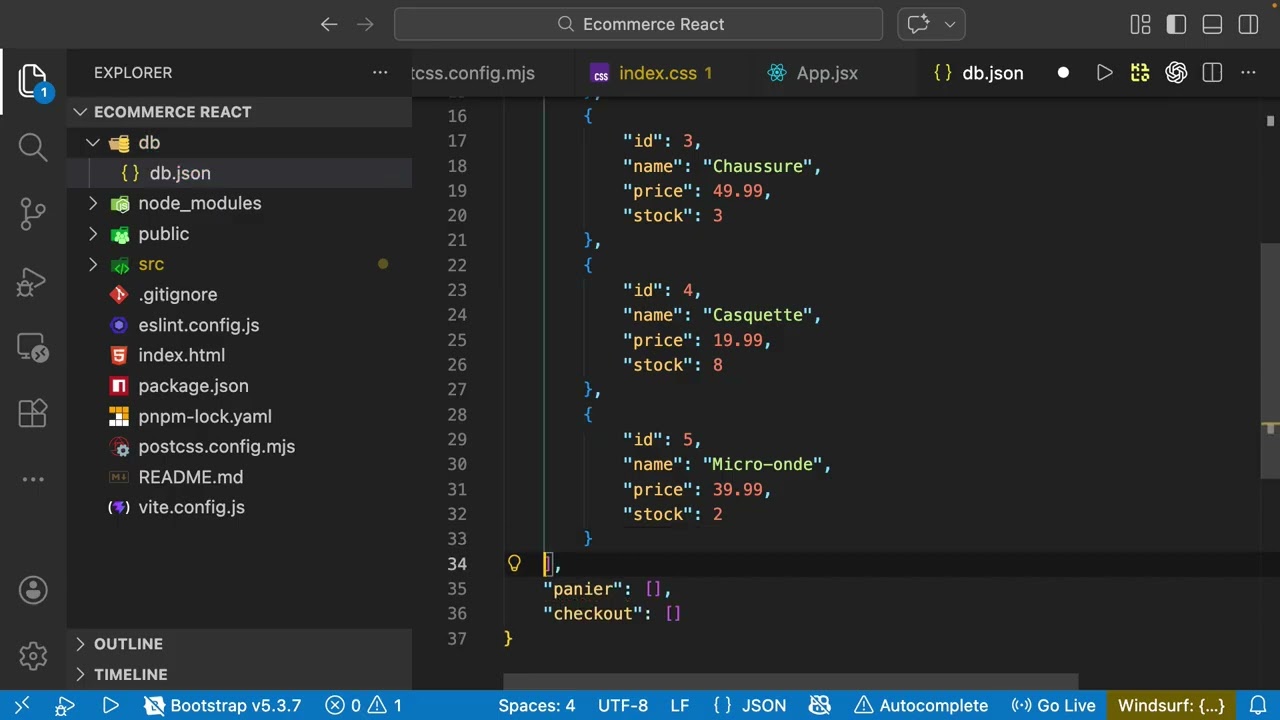
Task: Start Go Live server
Action: (1053, 706)
